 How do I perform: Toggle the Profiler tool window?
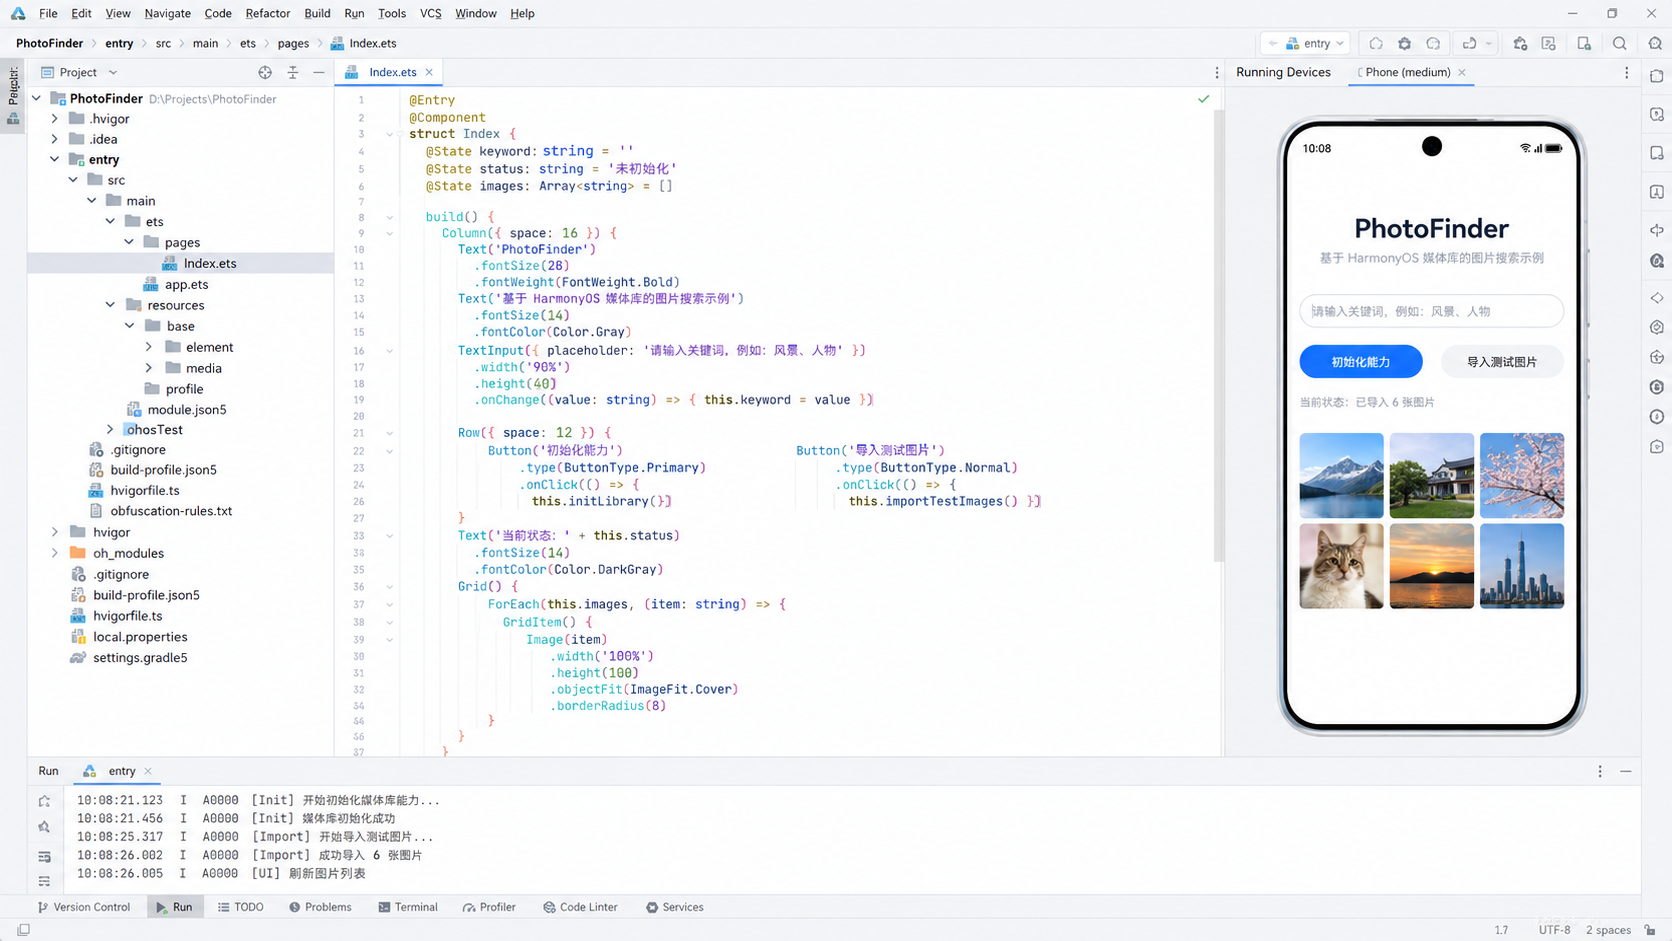pyautogui.click(x=489, y=907)
